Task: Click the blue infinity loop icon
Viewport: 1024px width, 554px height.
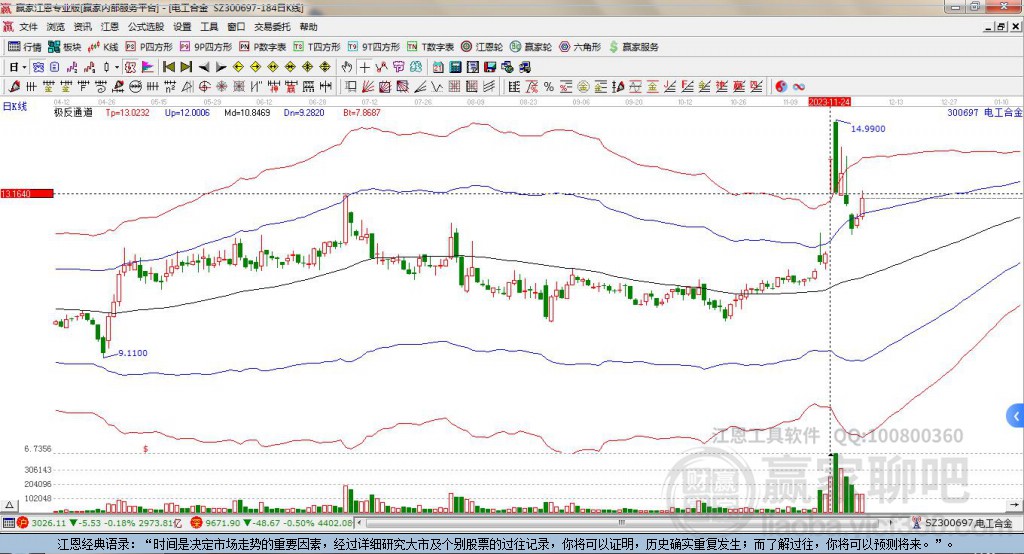Action: (799, 86)
